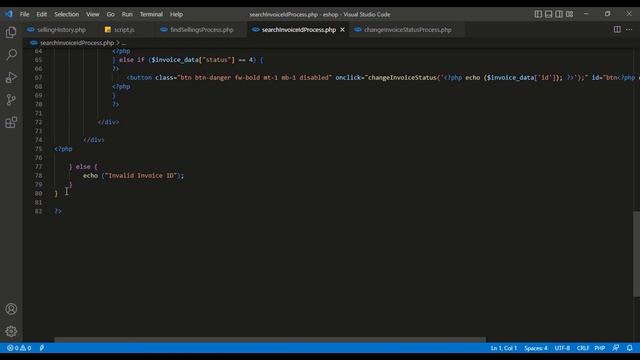Viewport: 640px width, 360px height.
Task: Click the </div> tag on line 74
Action: pos(93,140)
